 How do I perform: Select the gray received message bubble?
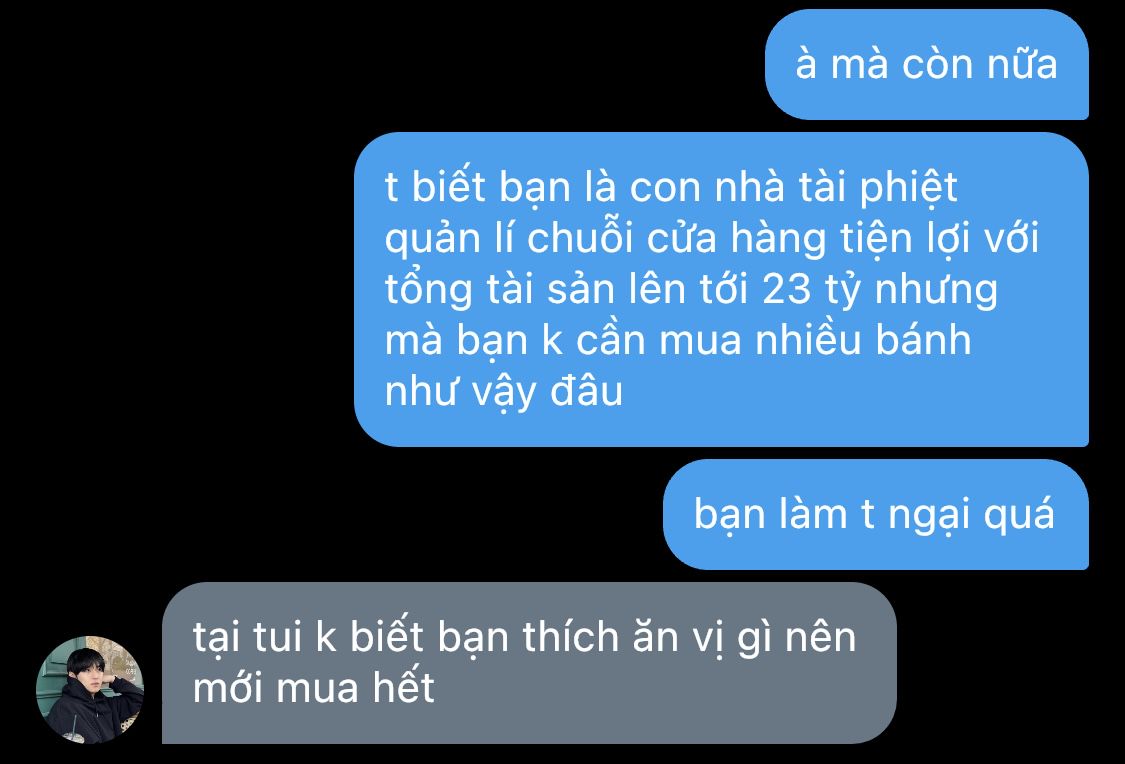pos(529,663)
